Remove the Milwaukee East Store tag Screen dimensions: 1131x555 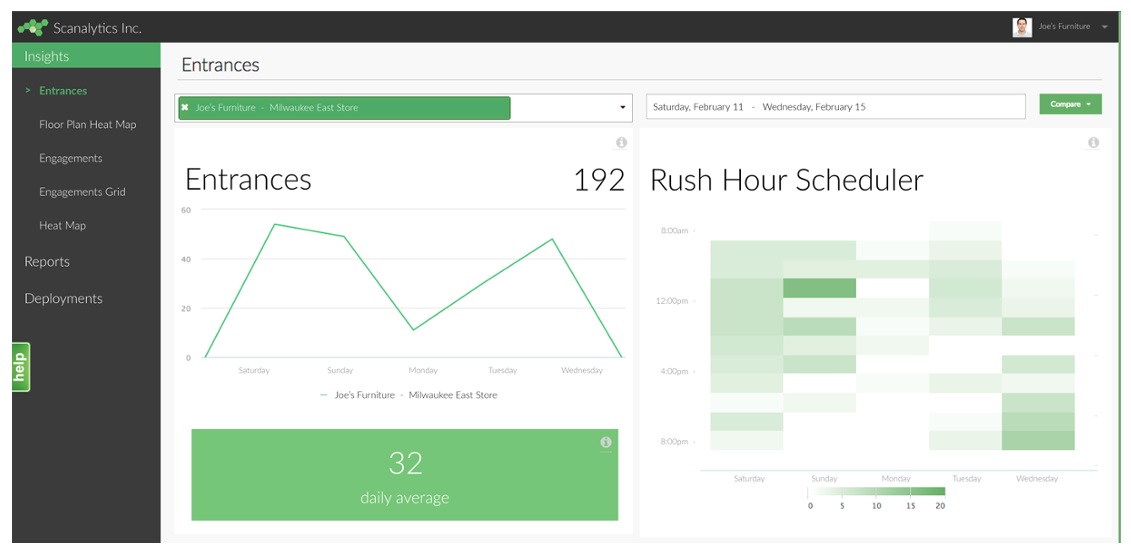(185, 107)
